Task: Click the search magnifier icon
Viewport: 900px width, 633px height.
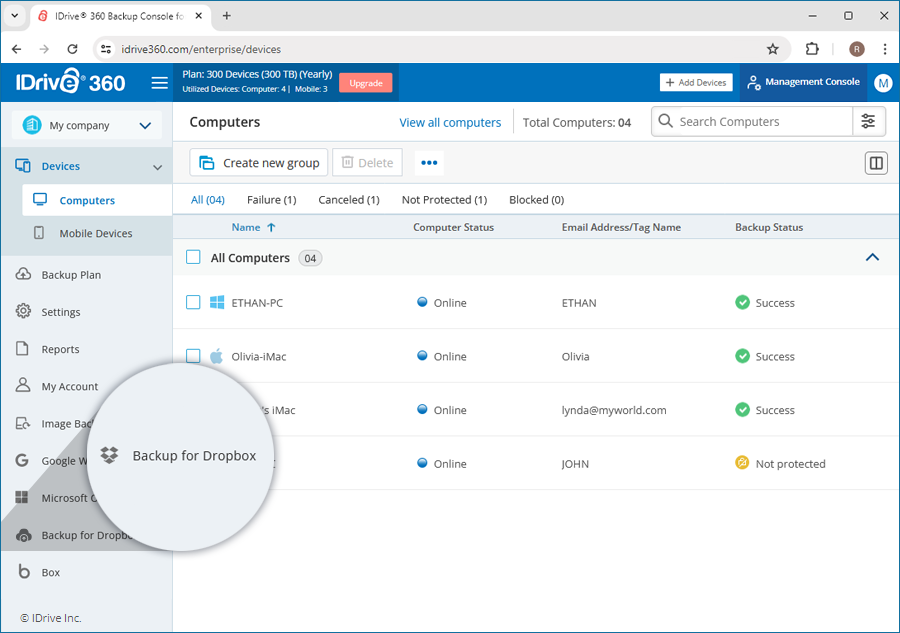Action: coord(665,121)
